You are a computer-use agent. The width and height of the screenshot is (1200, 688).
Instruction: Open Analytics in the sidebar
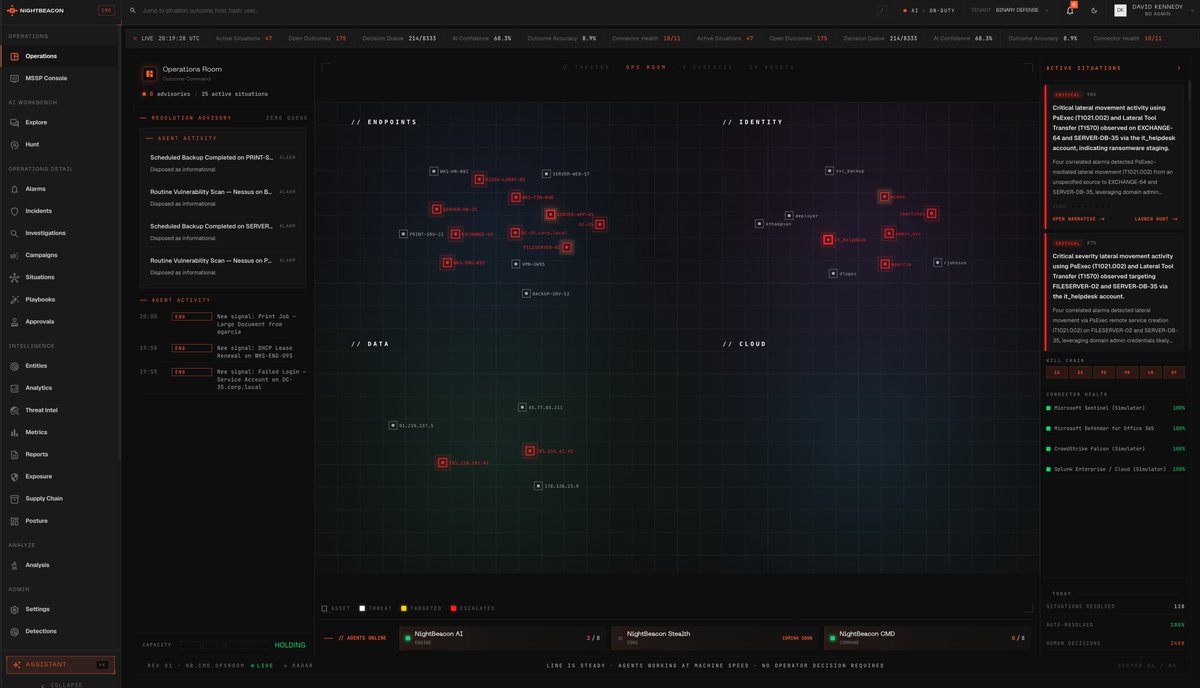point(60,388)
